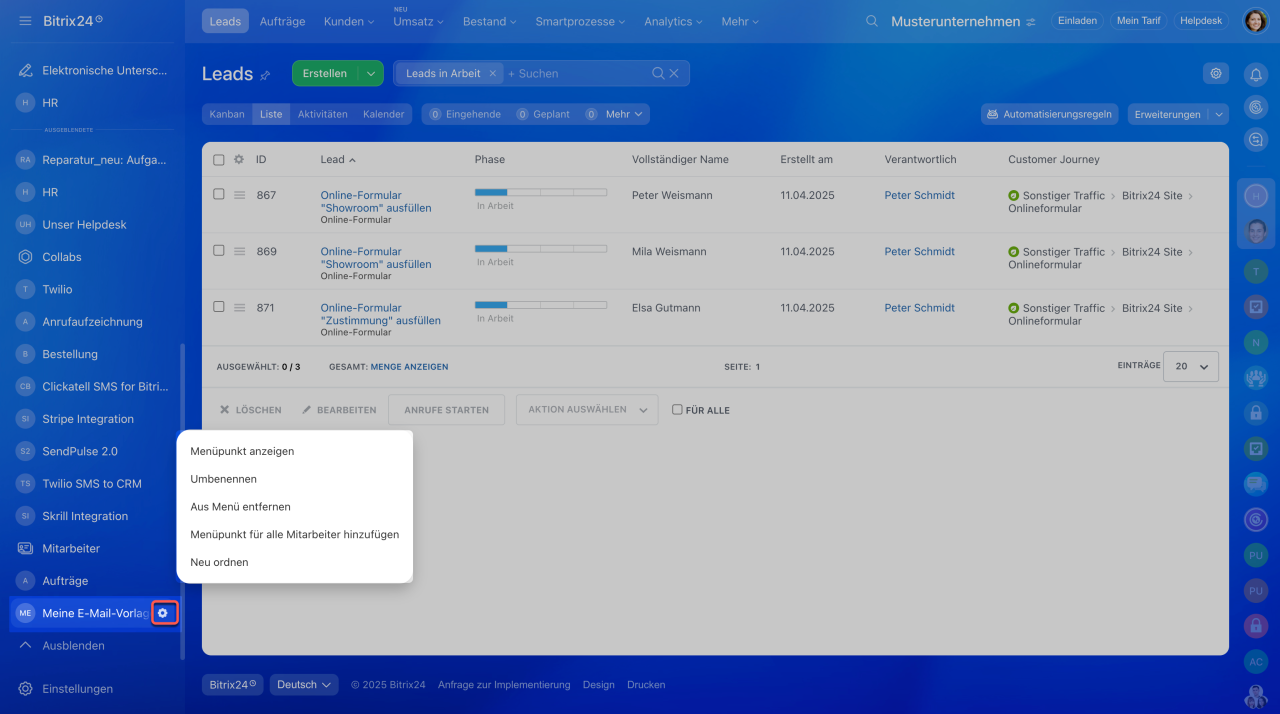Open Elektronische Unterschrift in the sidebar
The image size is (1280, 714).
pyautogui.click(x=92, y=71)
